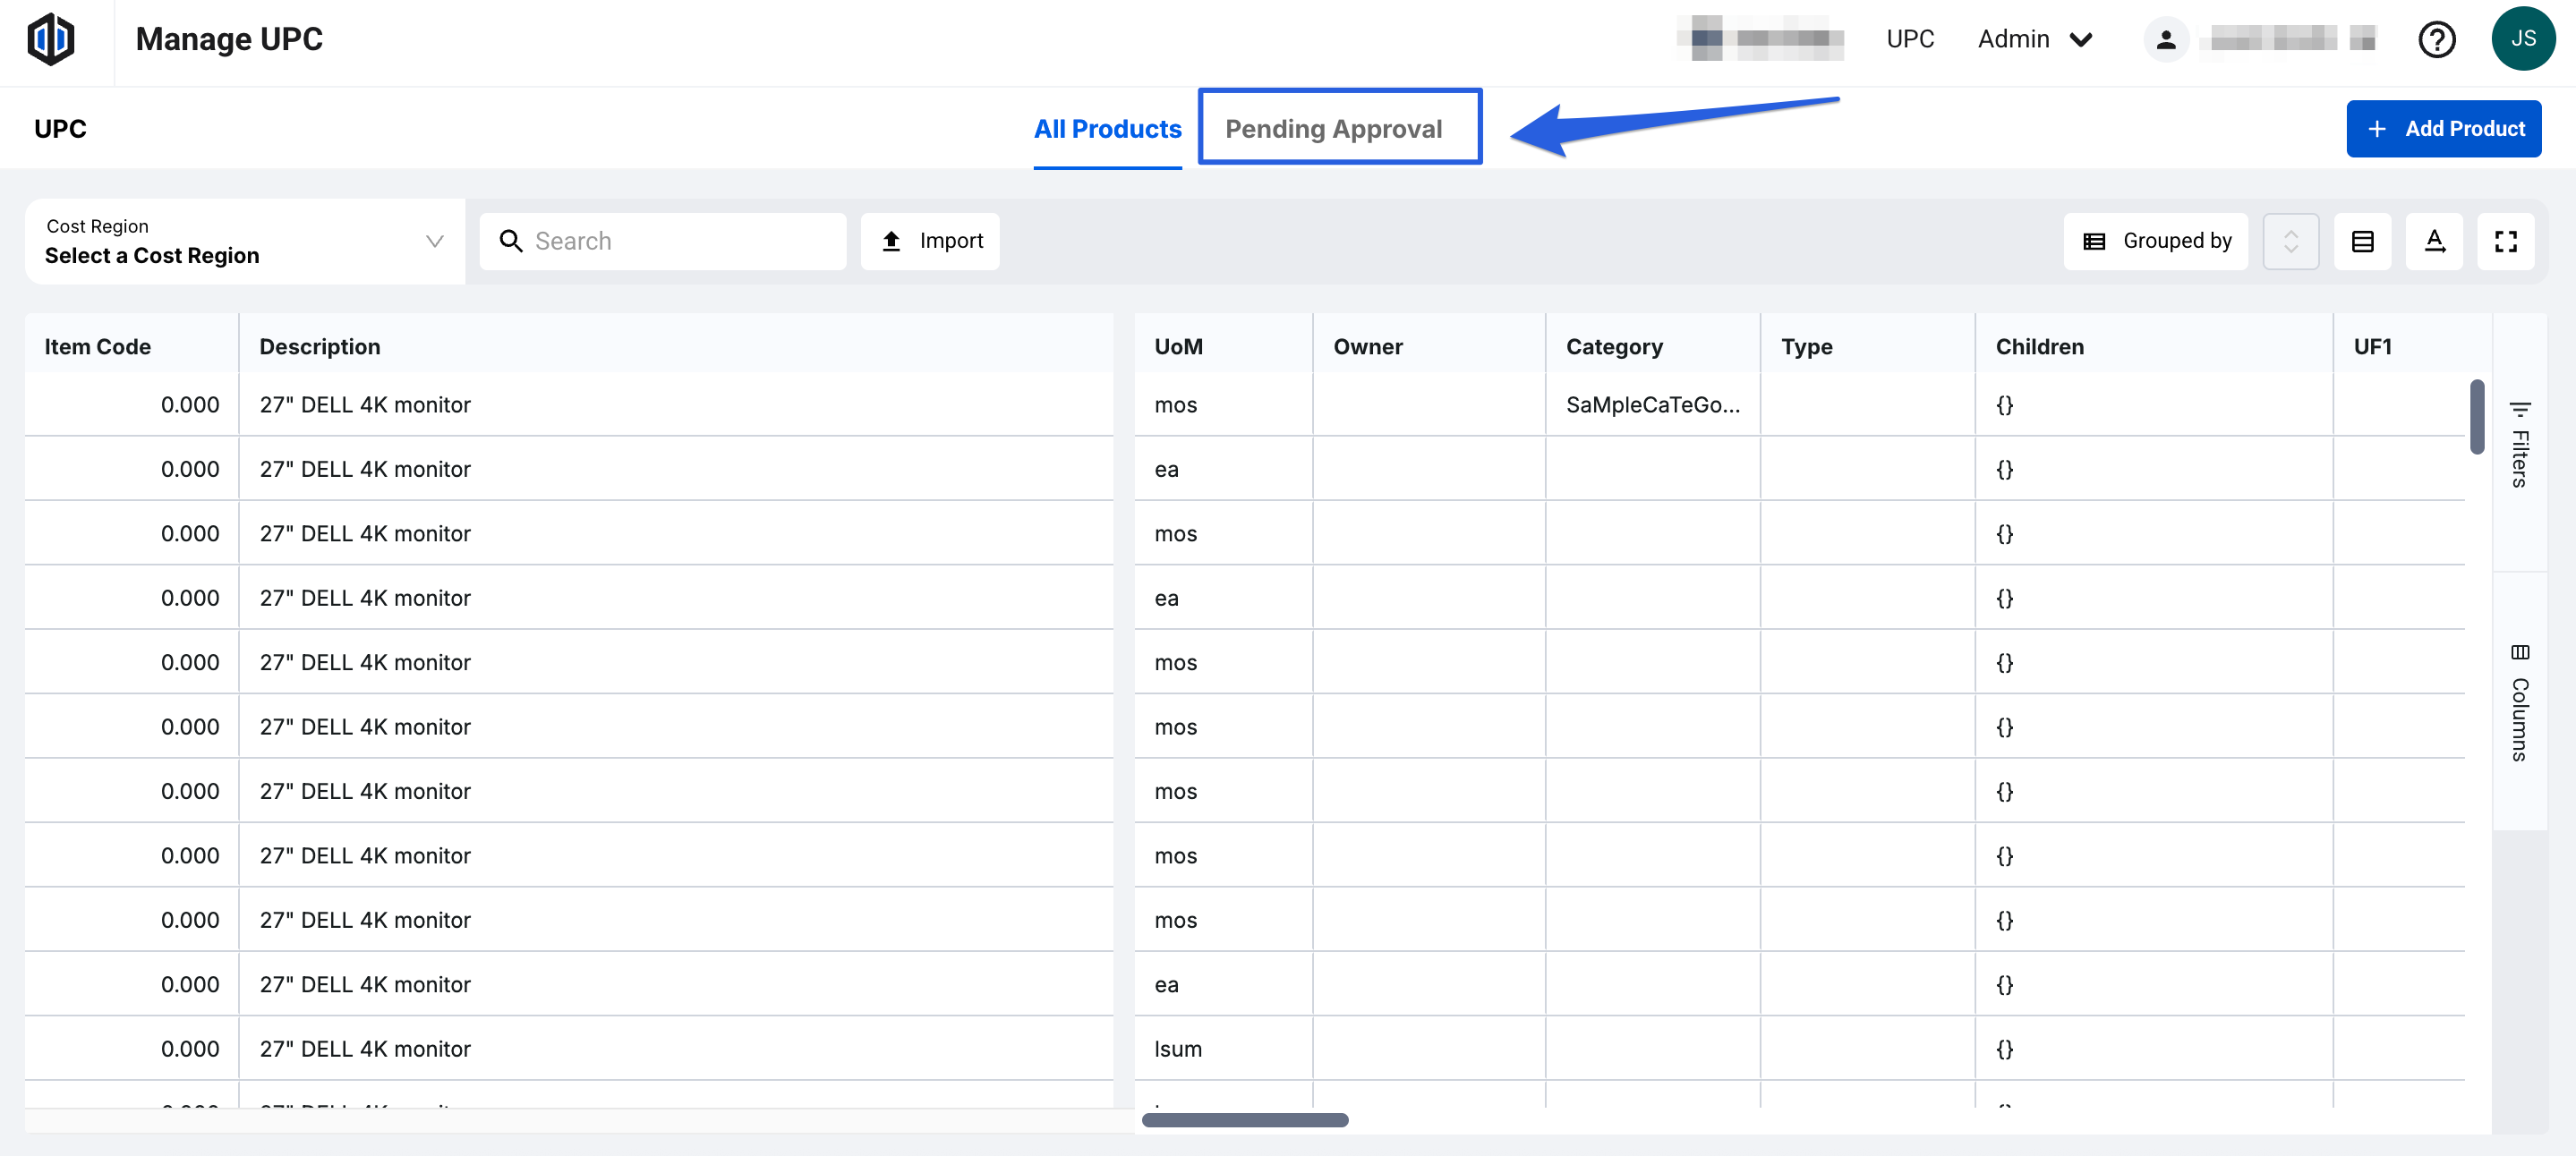Click the row density layout icon

point(2362,241)
